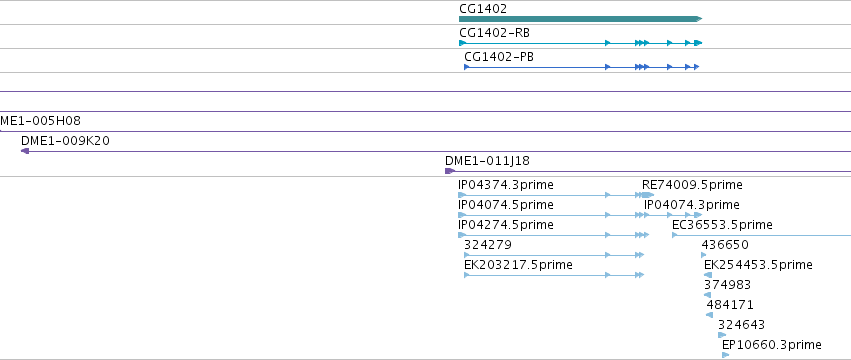The height and width of the screenshot is (360, 851).
Task: Click the EK254453.5prime label
Action: (758, 265)
